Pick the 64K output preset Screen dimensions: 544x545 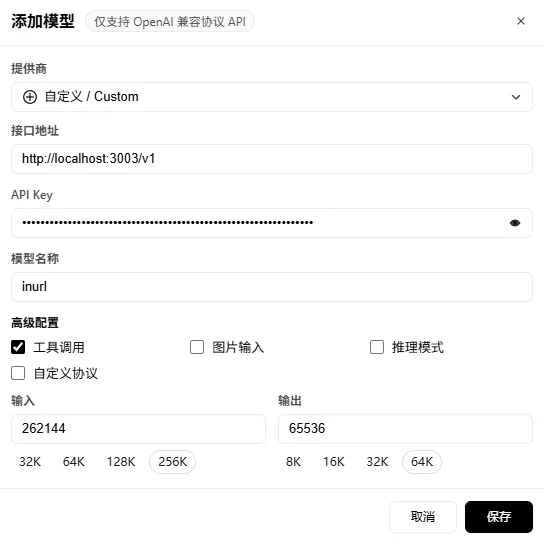(x=422, y=462)
